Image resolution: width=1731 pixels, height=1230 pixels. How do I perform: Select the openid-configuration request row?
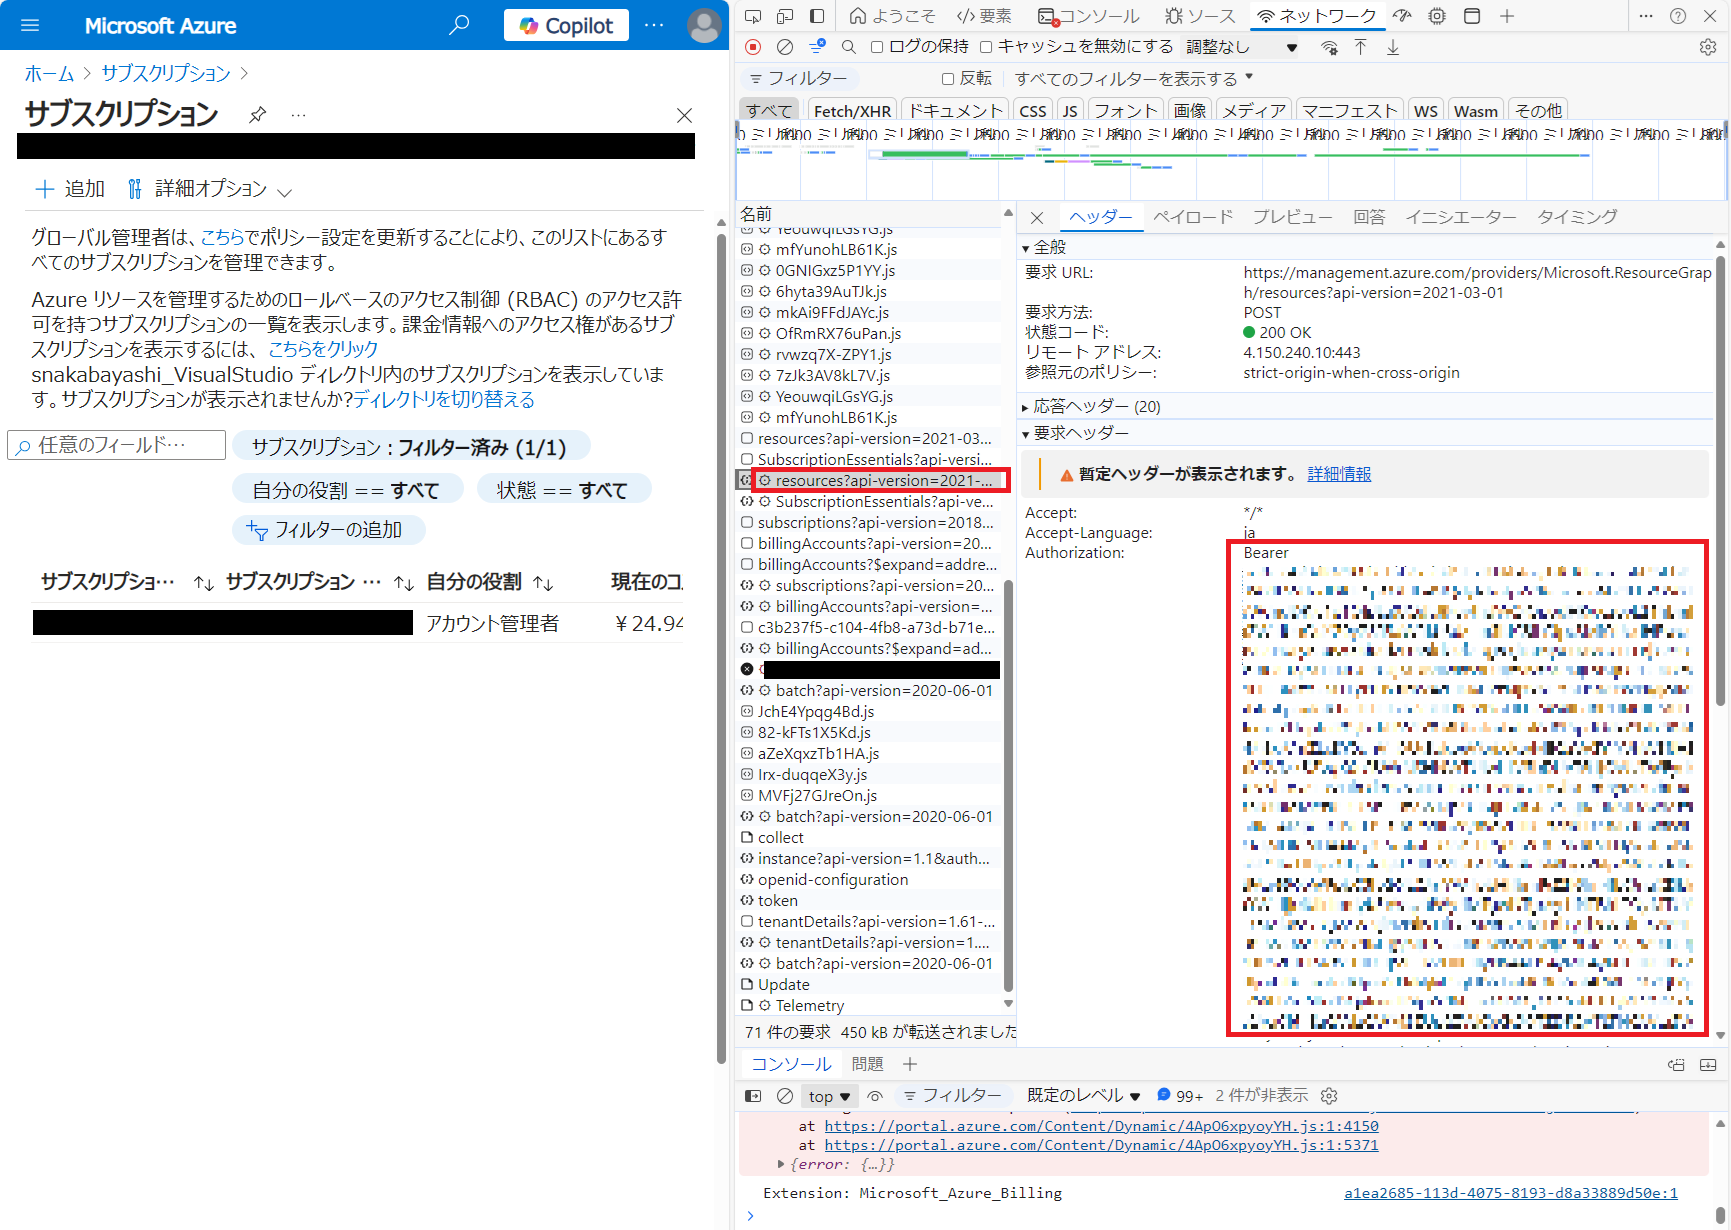pos(869,880)
